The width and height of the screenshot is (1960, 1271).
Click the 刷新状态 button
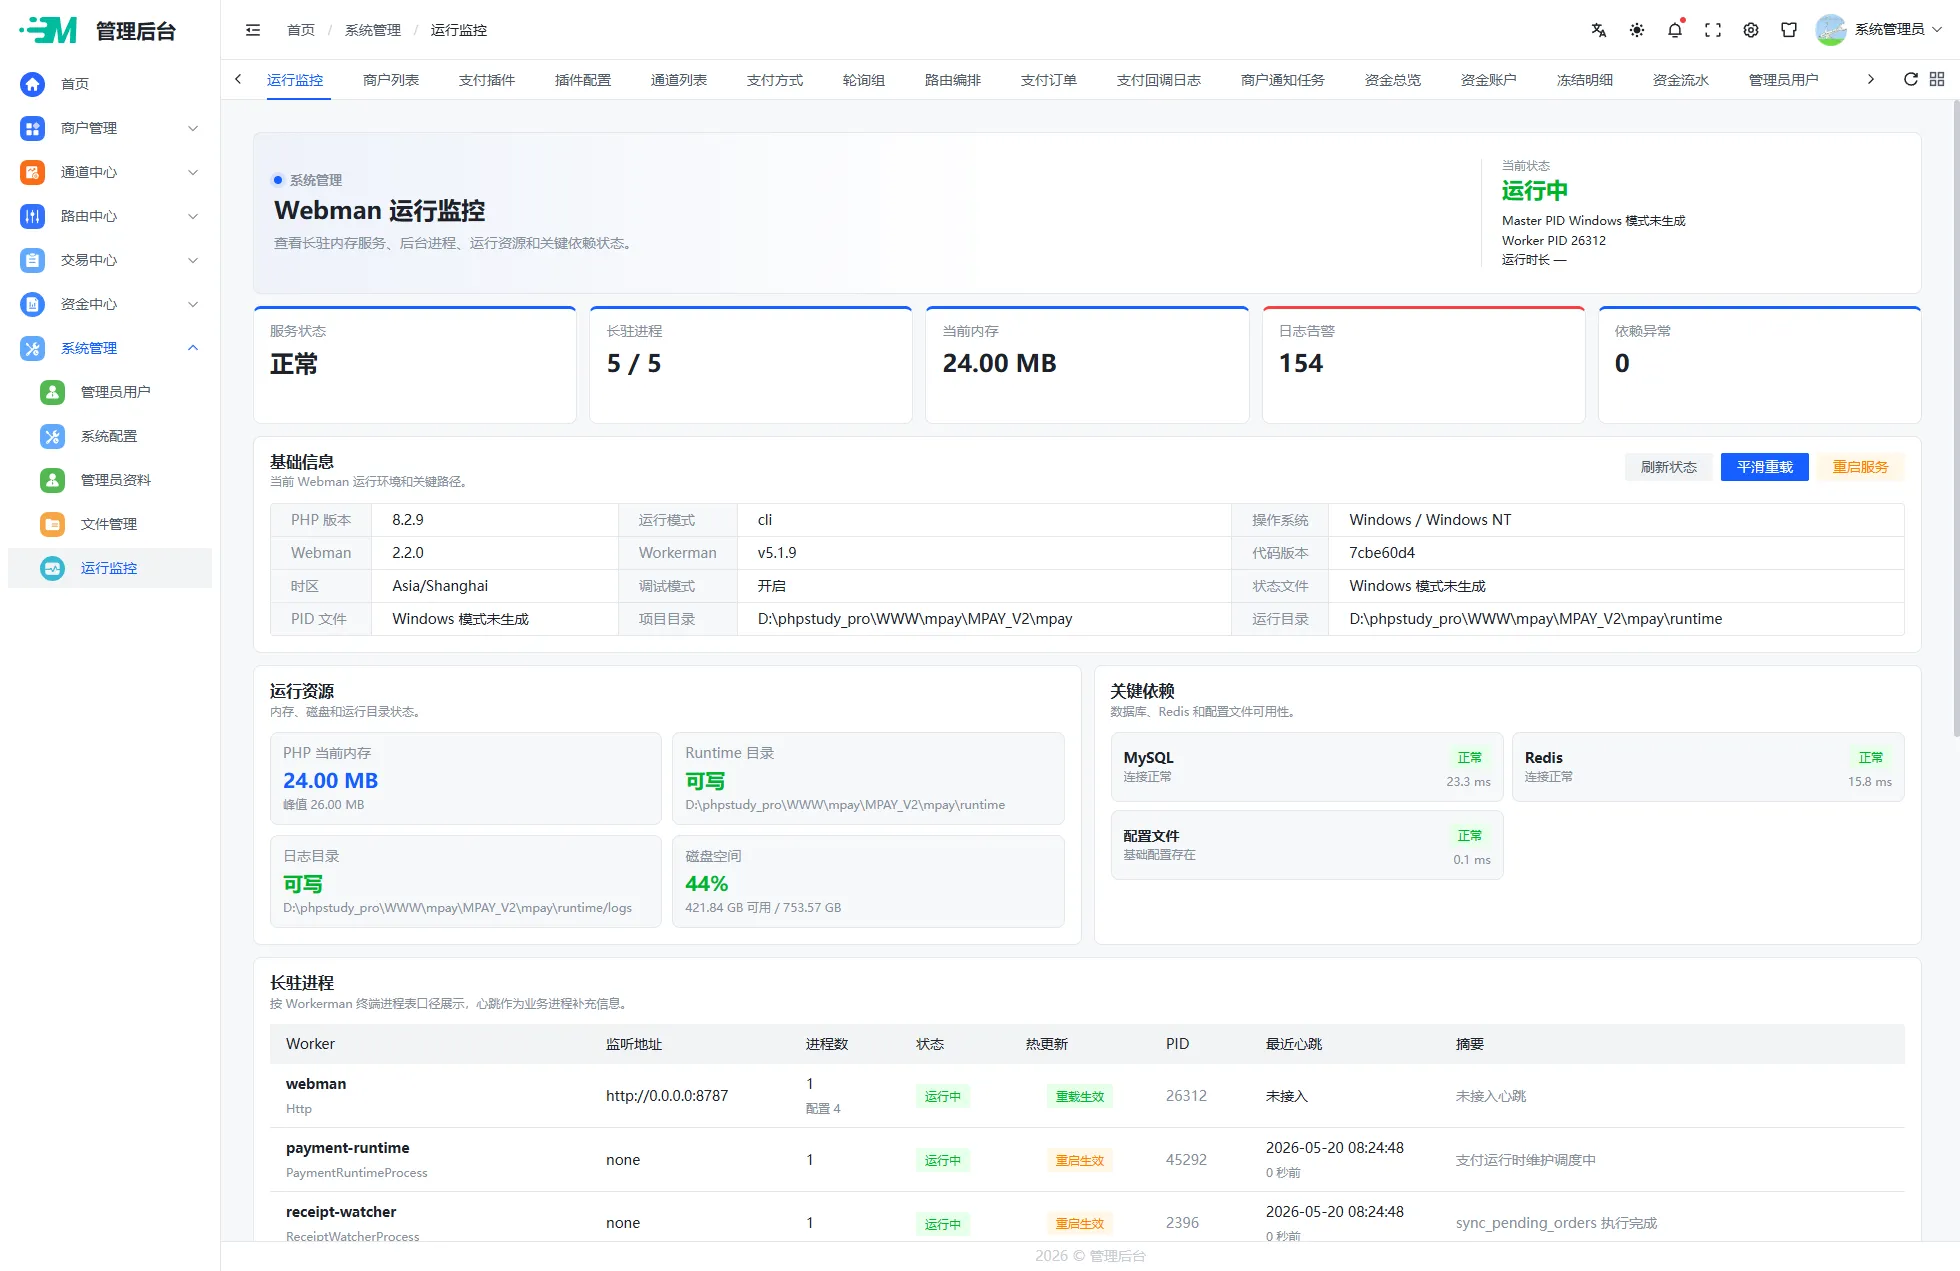(x=1669, y=467)
